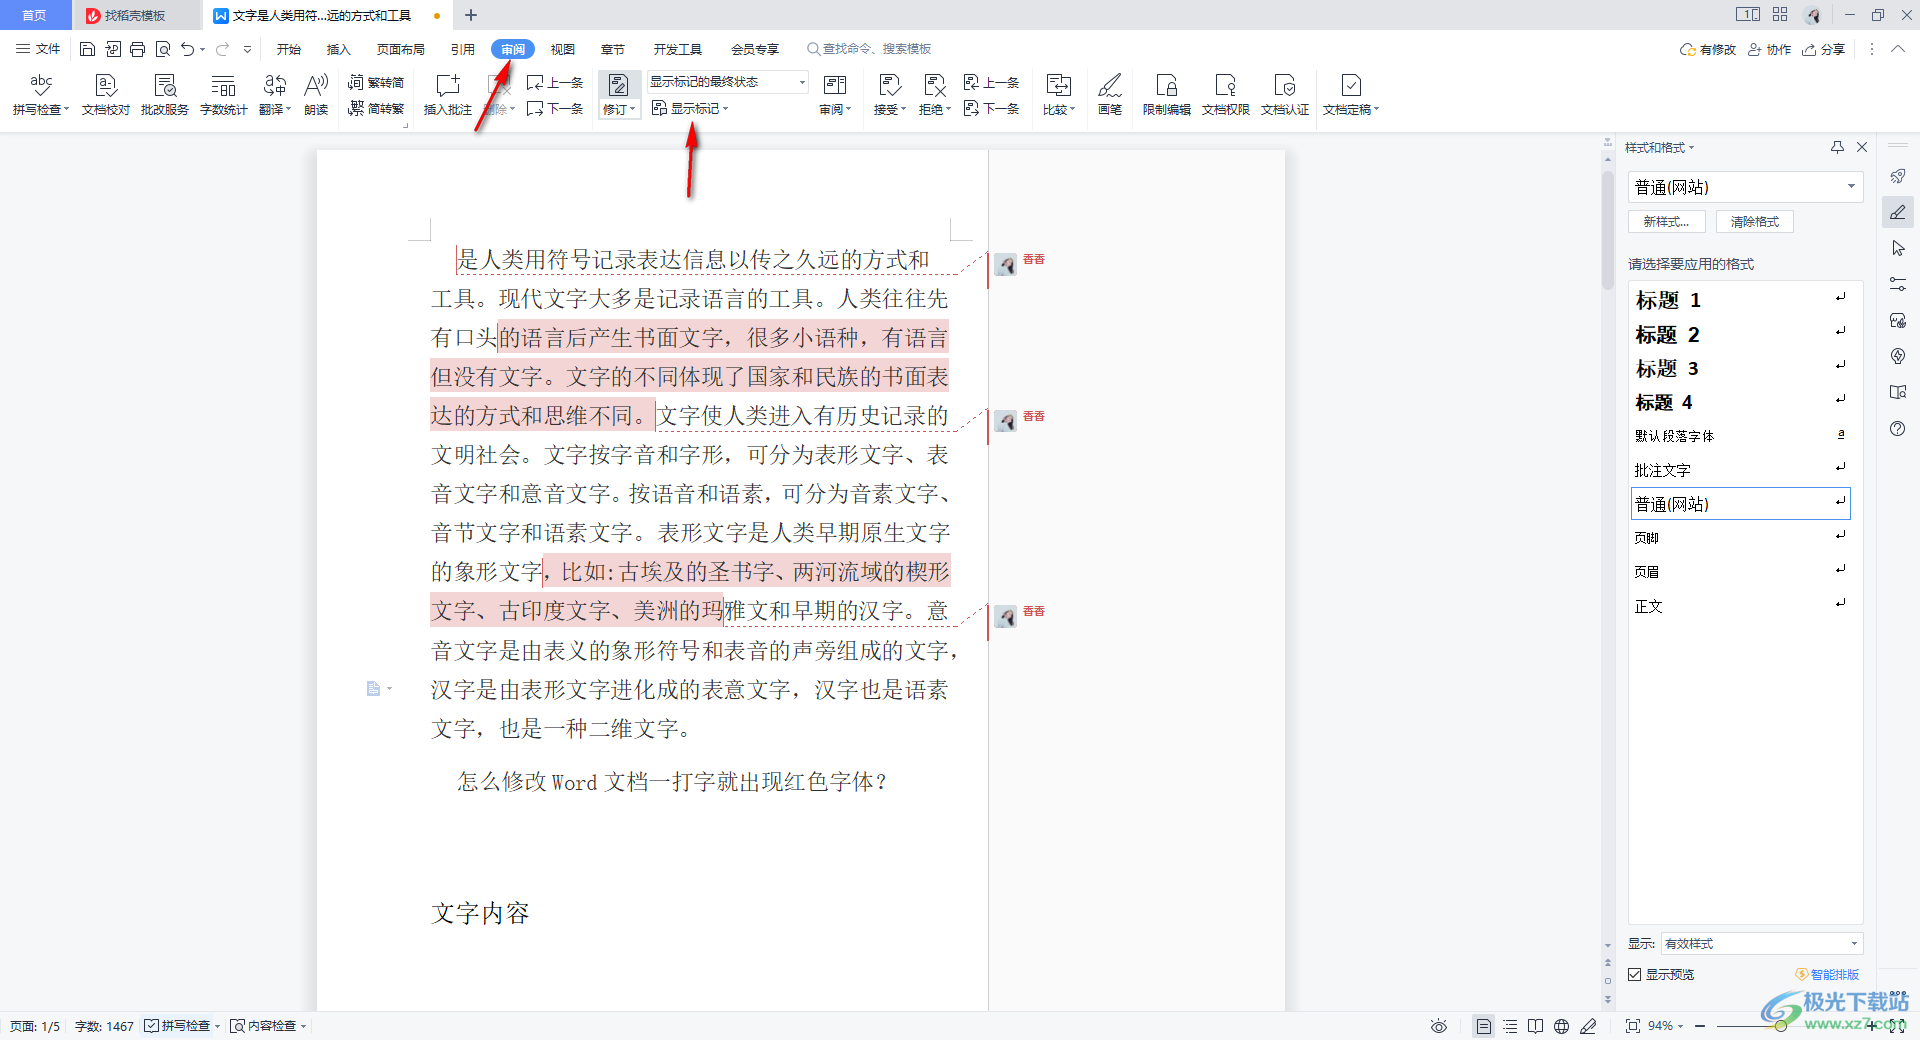
Task: Click 拒绝 reject revision icon
Action: (x=934, y=86)
